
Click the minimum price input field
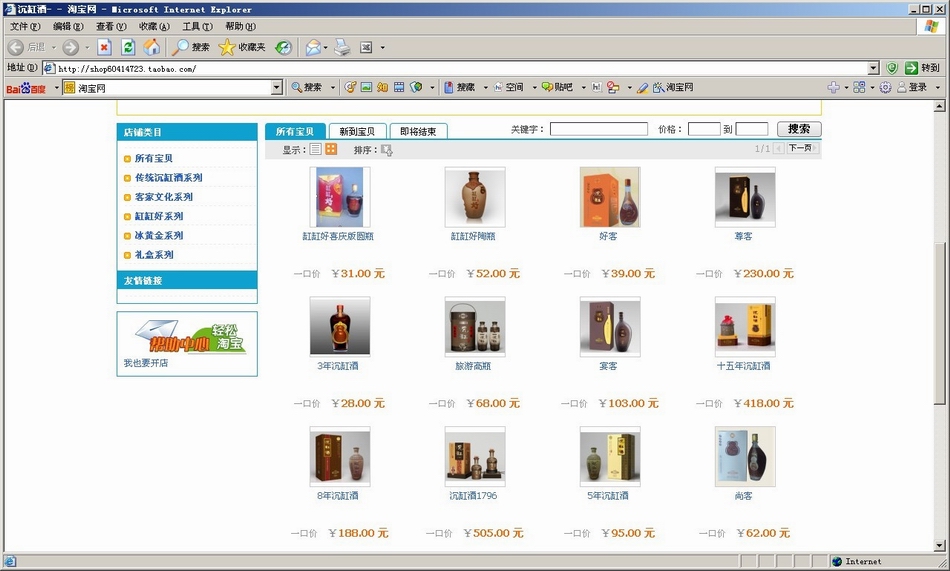(704, 129)
